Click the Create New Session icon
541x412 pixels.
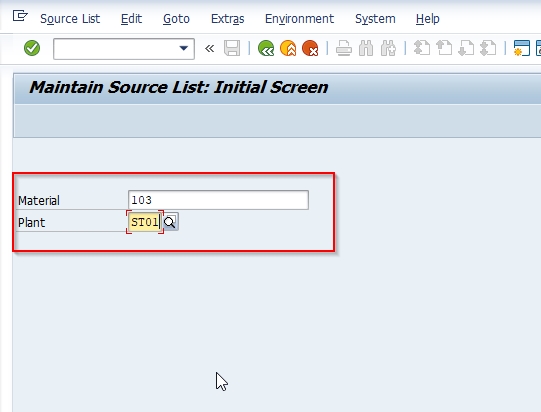521,48
